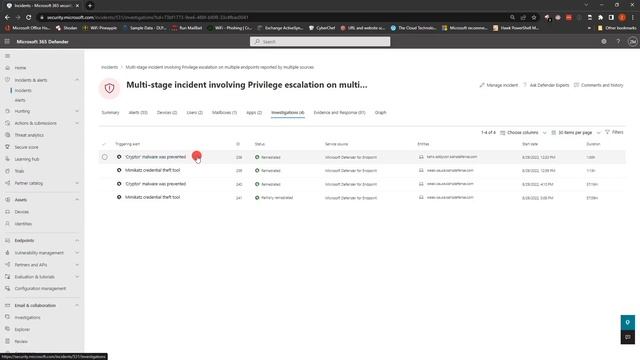
Task: Click the Identities icon in sidebar
Action: pyautogui.click(x=7, y=224)
